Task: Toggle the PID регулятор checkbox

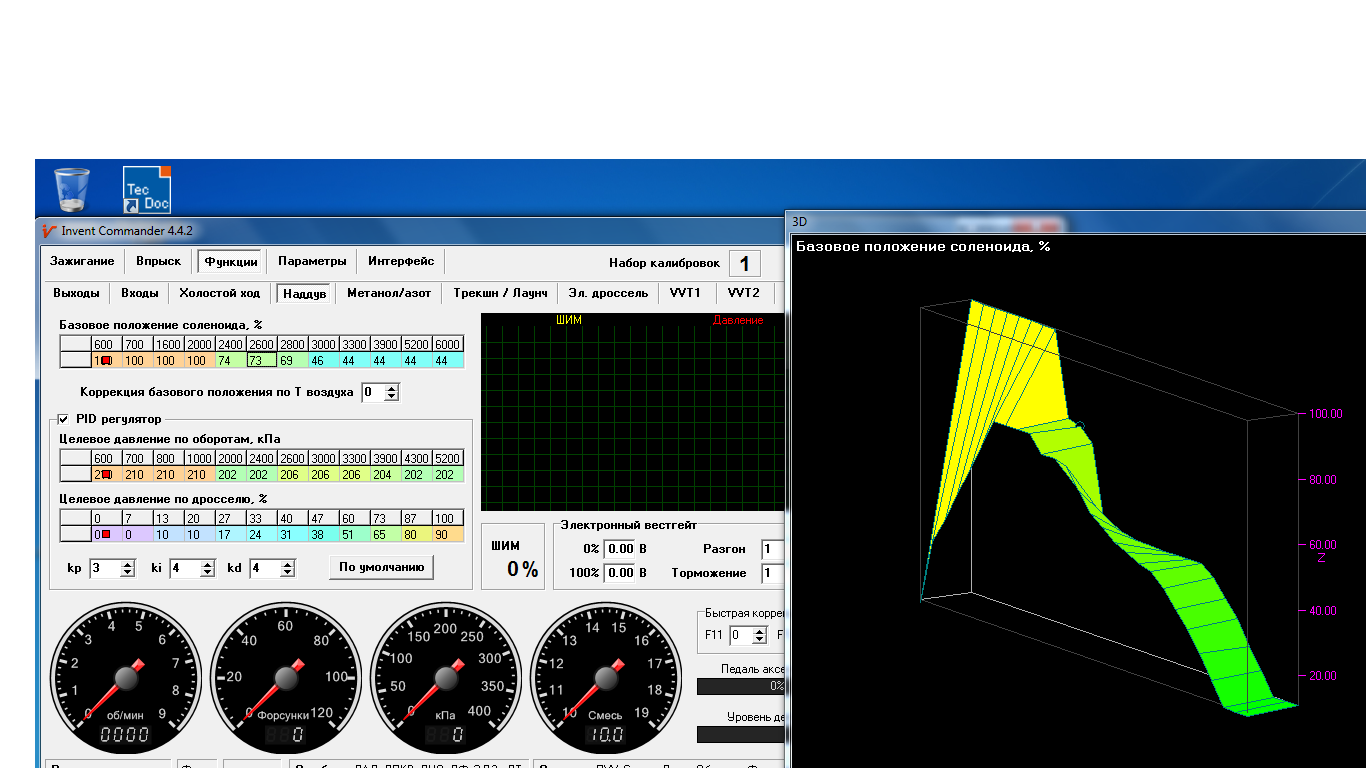Action: (64, 419)
